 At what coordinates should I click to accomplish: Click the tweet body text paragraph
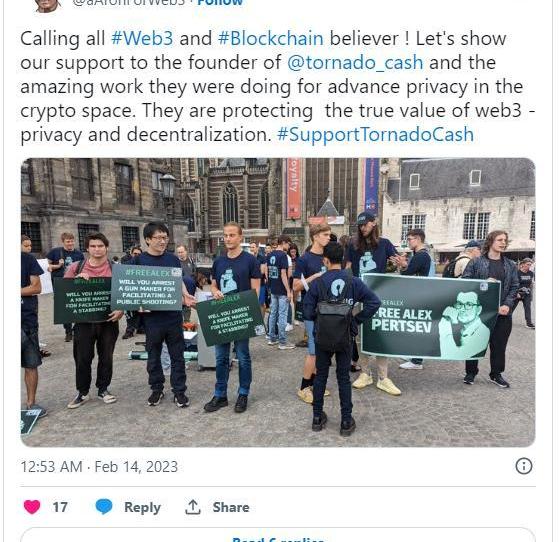(x=278, y=87)
